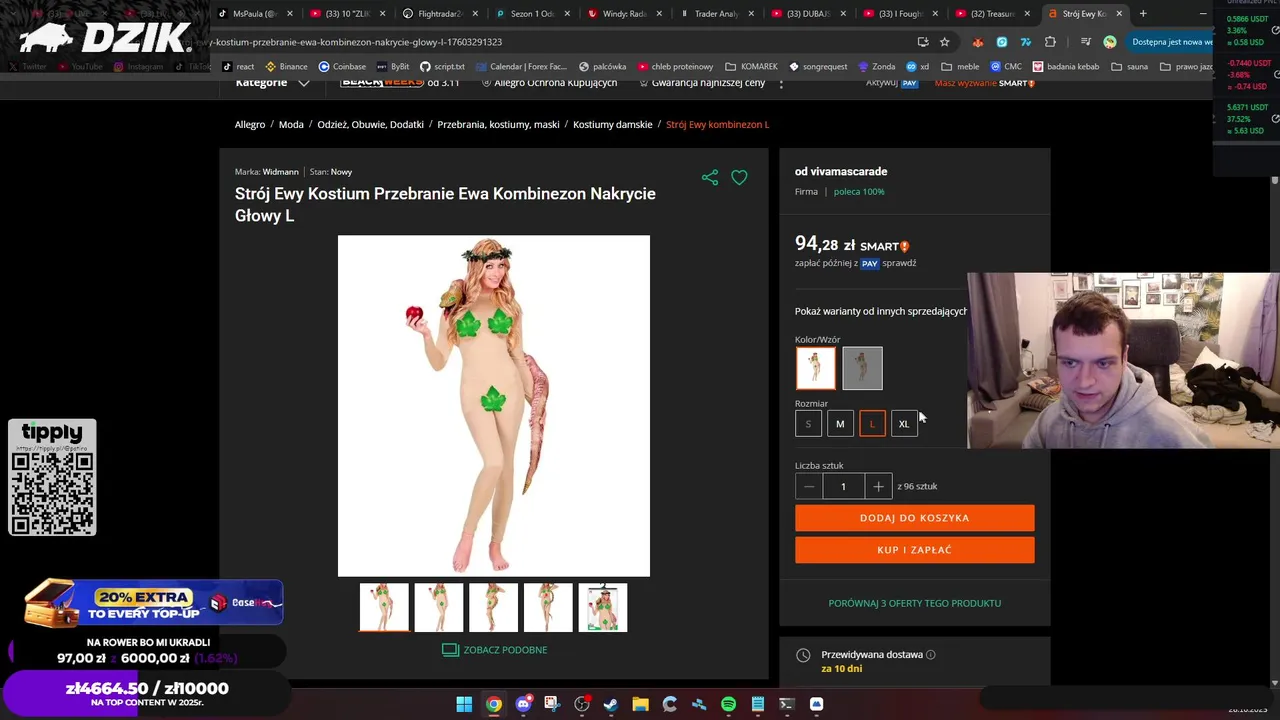1280x720 pixels.
Task: Open a new browser tab
Action: (1143, 14)
